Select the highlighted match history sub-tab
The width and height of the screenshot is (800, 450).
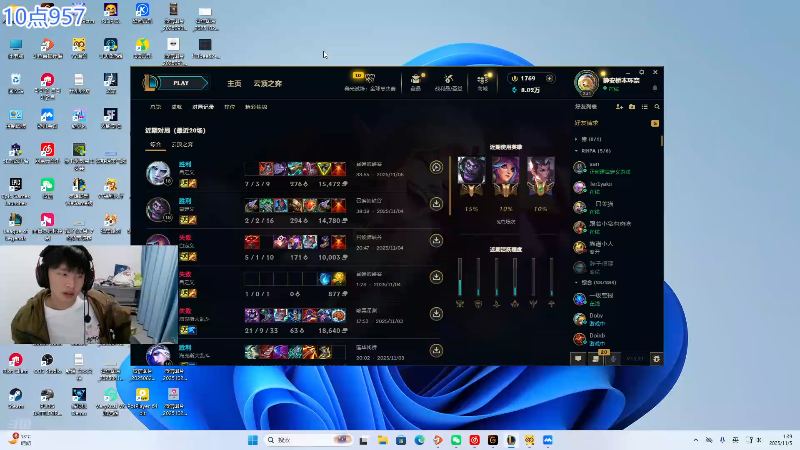pyautogui.click(x=203, y=107)
